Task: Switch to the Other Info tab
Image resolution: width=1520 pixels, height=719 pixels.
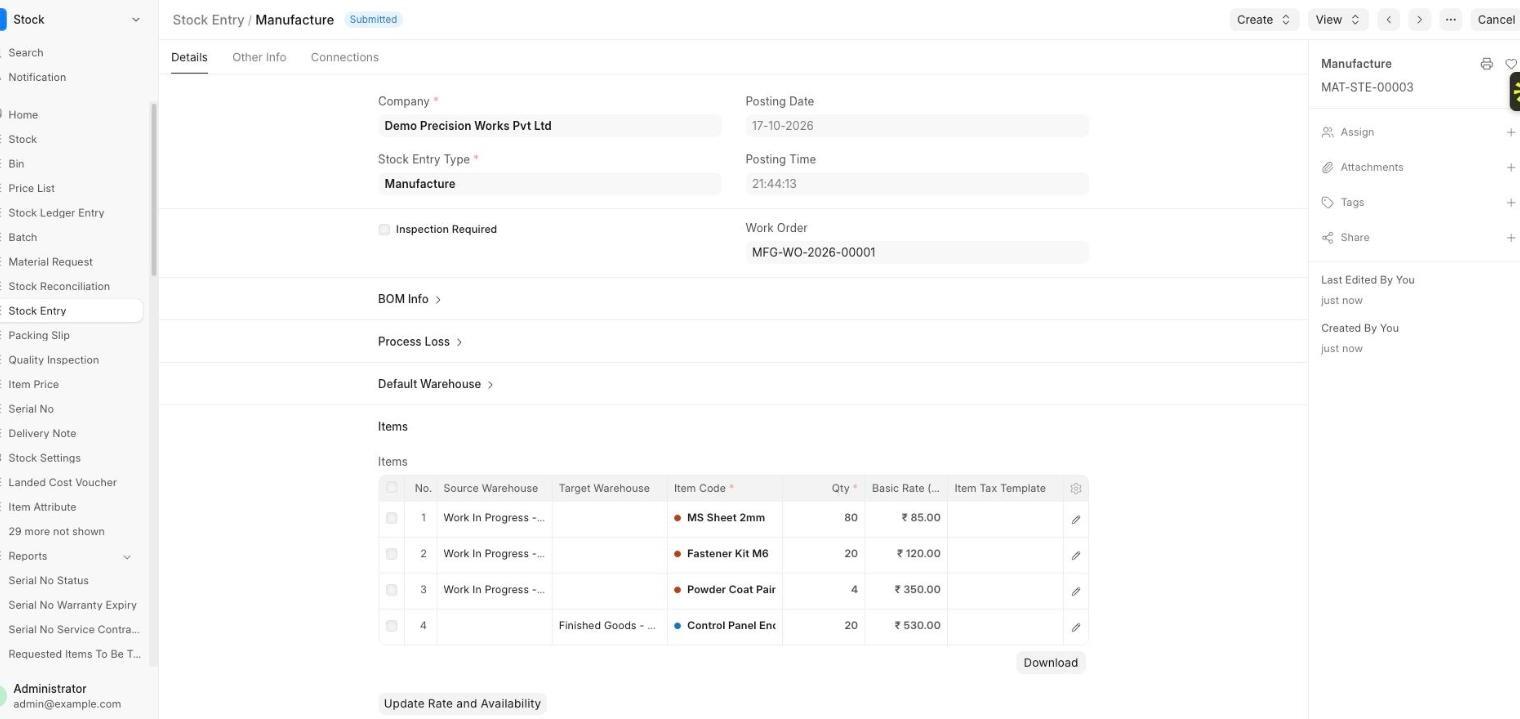Action: (x=259, y=57)
